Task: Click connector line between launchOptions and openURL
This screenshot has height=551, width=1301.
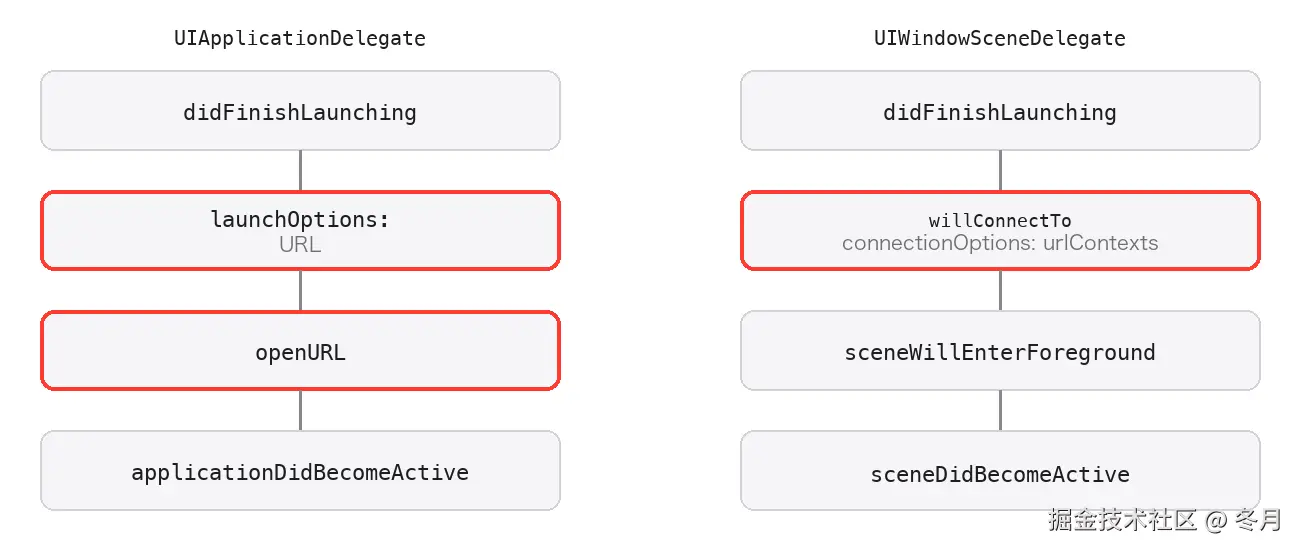Action: point(300,290)
